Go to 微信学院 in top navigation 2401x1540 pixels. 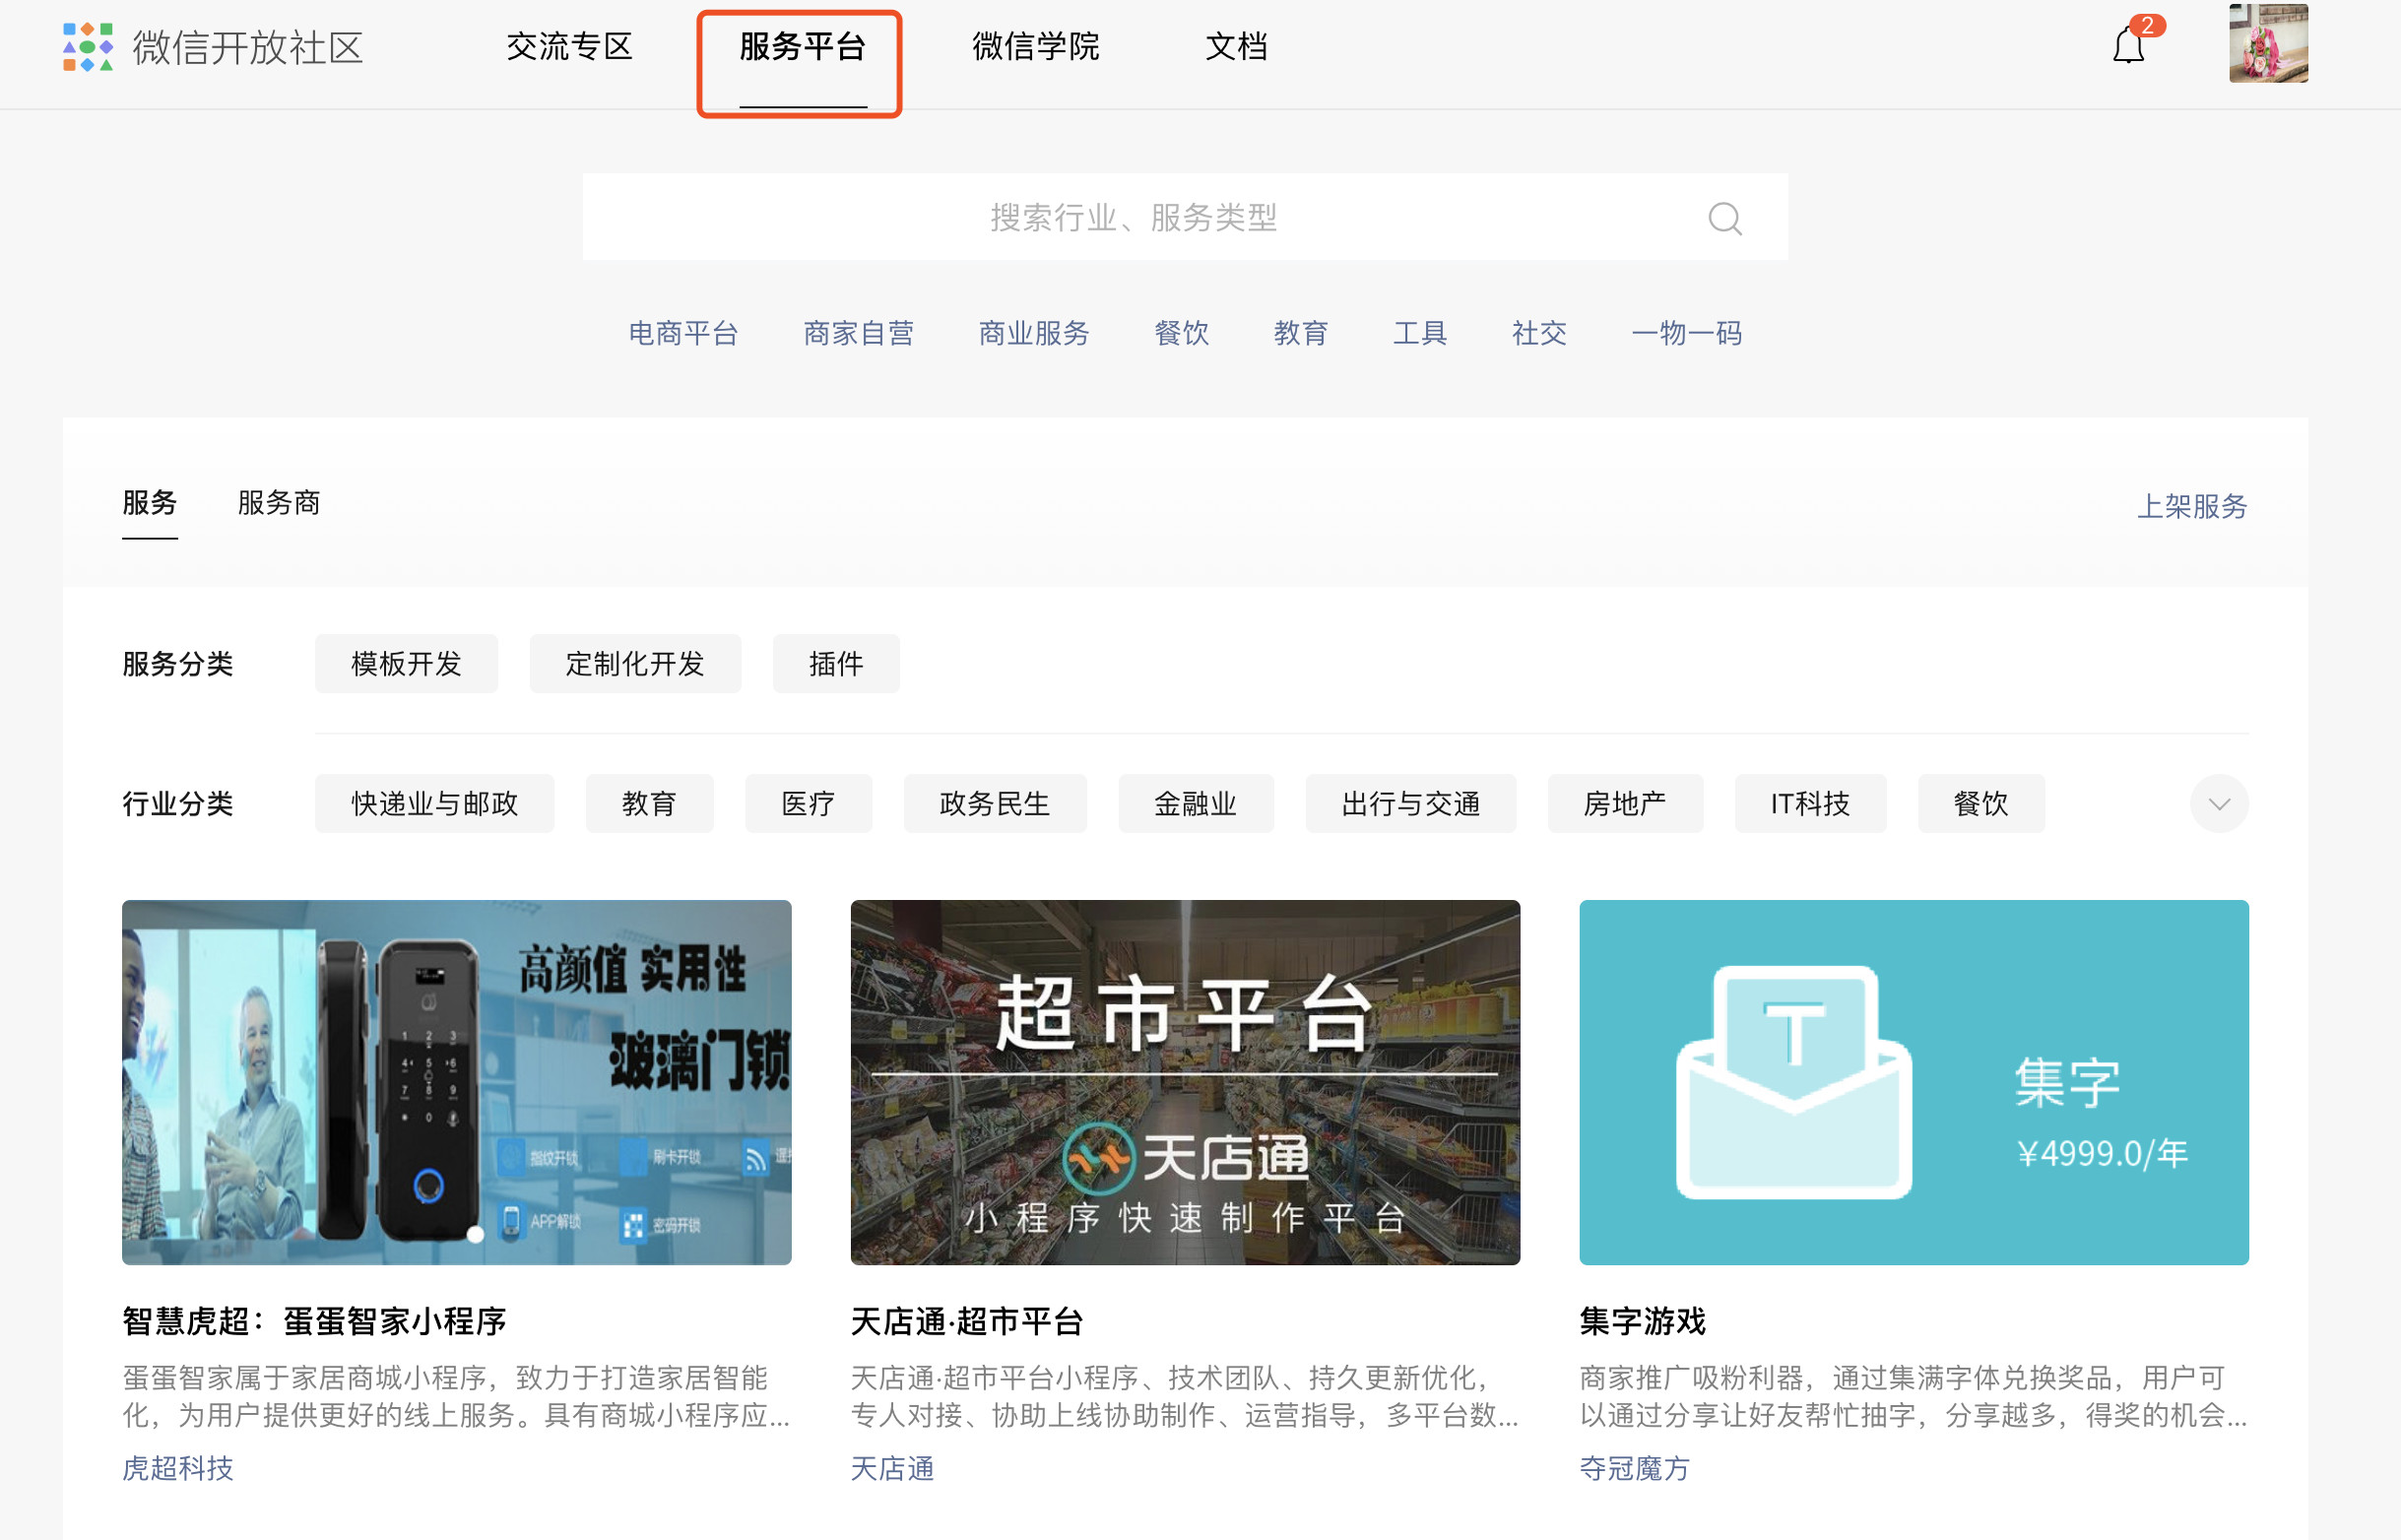coord(1035,47)
